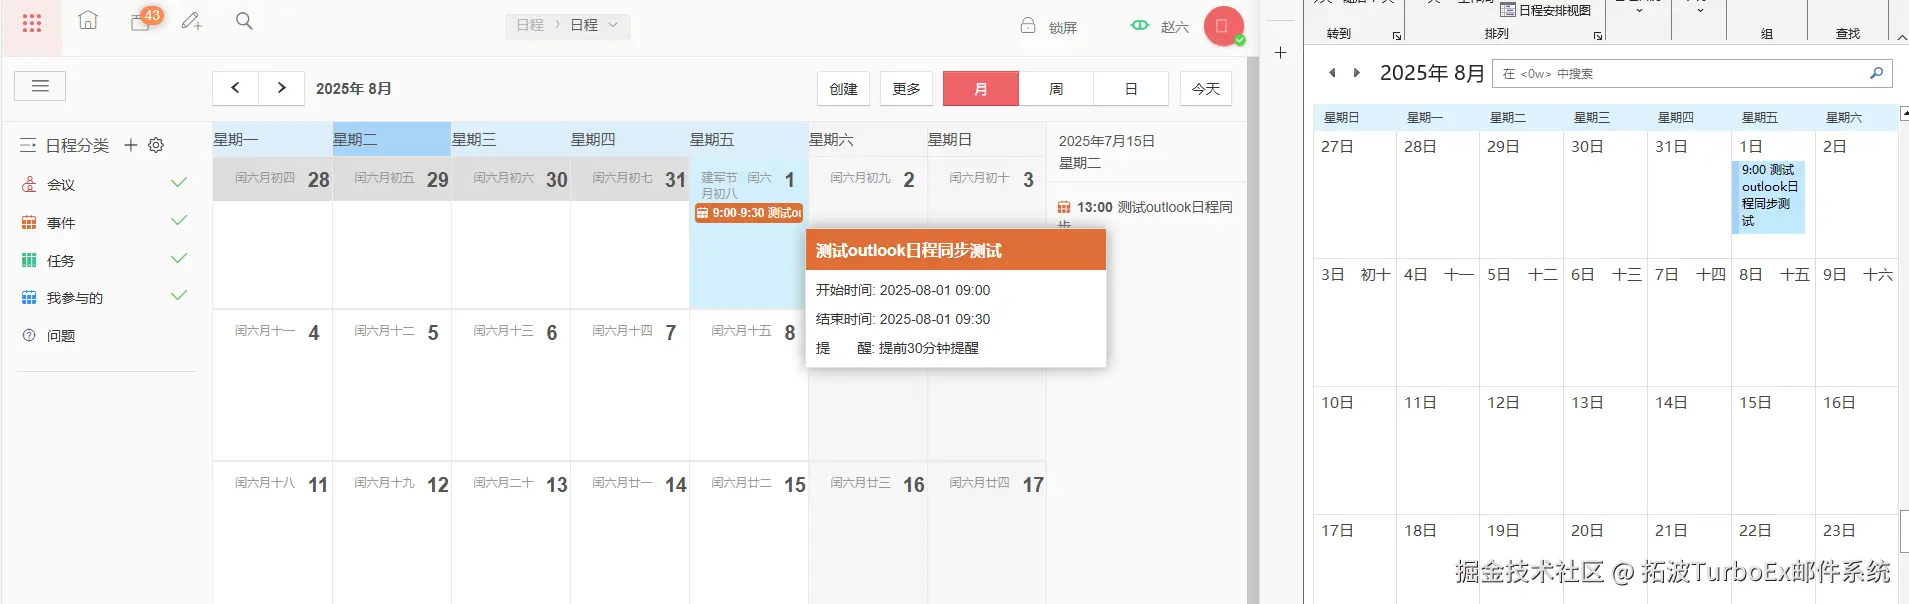Open the 9:00-9:30 event on August 1

coord(749,213)
